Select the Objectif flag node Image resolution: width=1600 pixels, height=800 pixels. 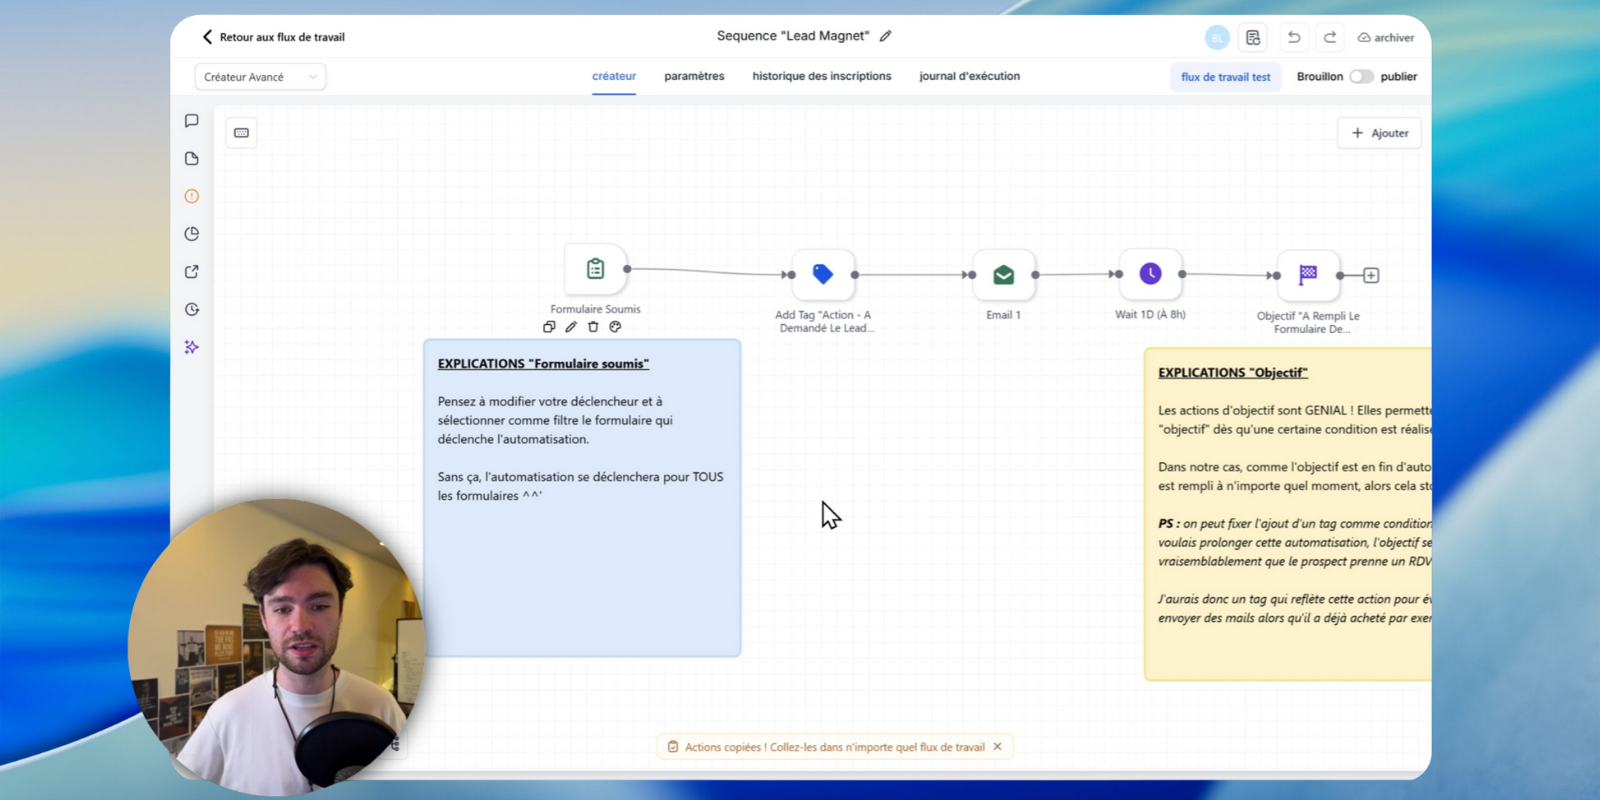pos(1308,275)
